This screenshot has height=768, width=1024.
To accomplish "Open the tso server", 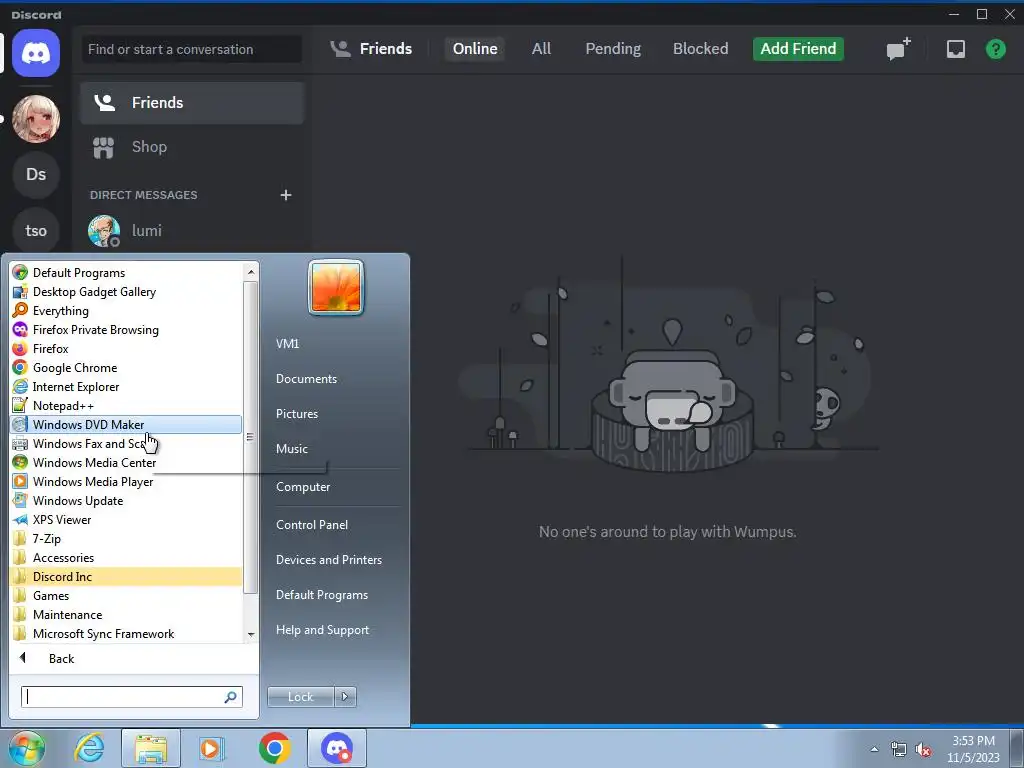I will coord(36,231).
